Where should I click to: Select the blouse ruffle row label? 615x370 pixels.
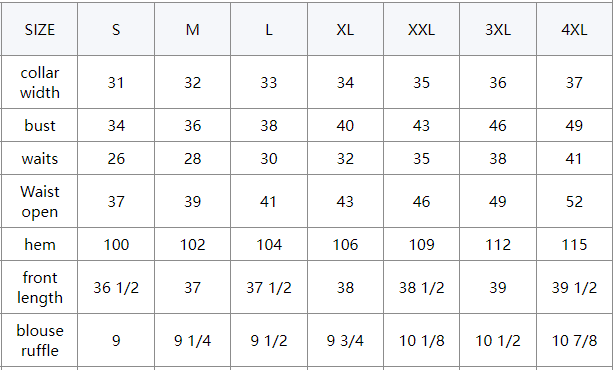click(40, 340)
